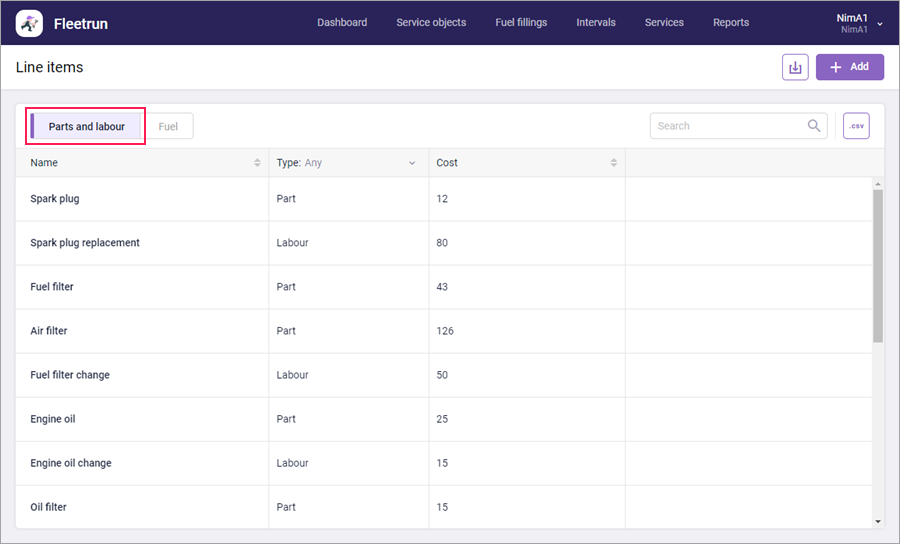Click the Fleetrun logo icon

click(x=29, y=23)
